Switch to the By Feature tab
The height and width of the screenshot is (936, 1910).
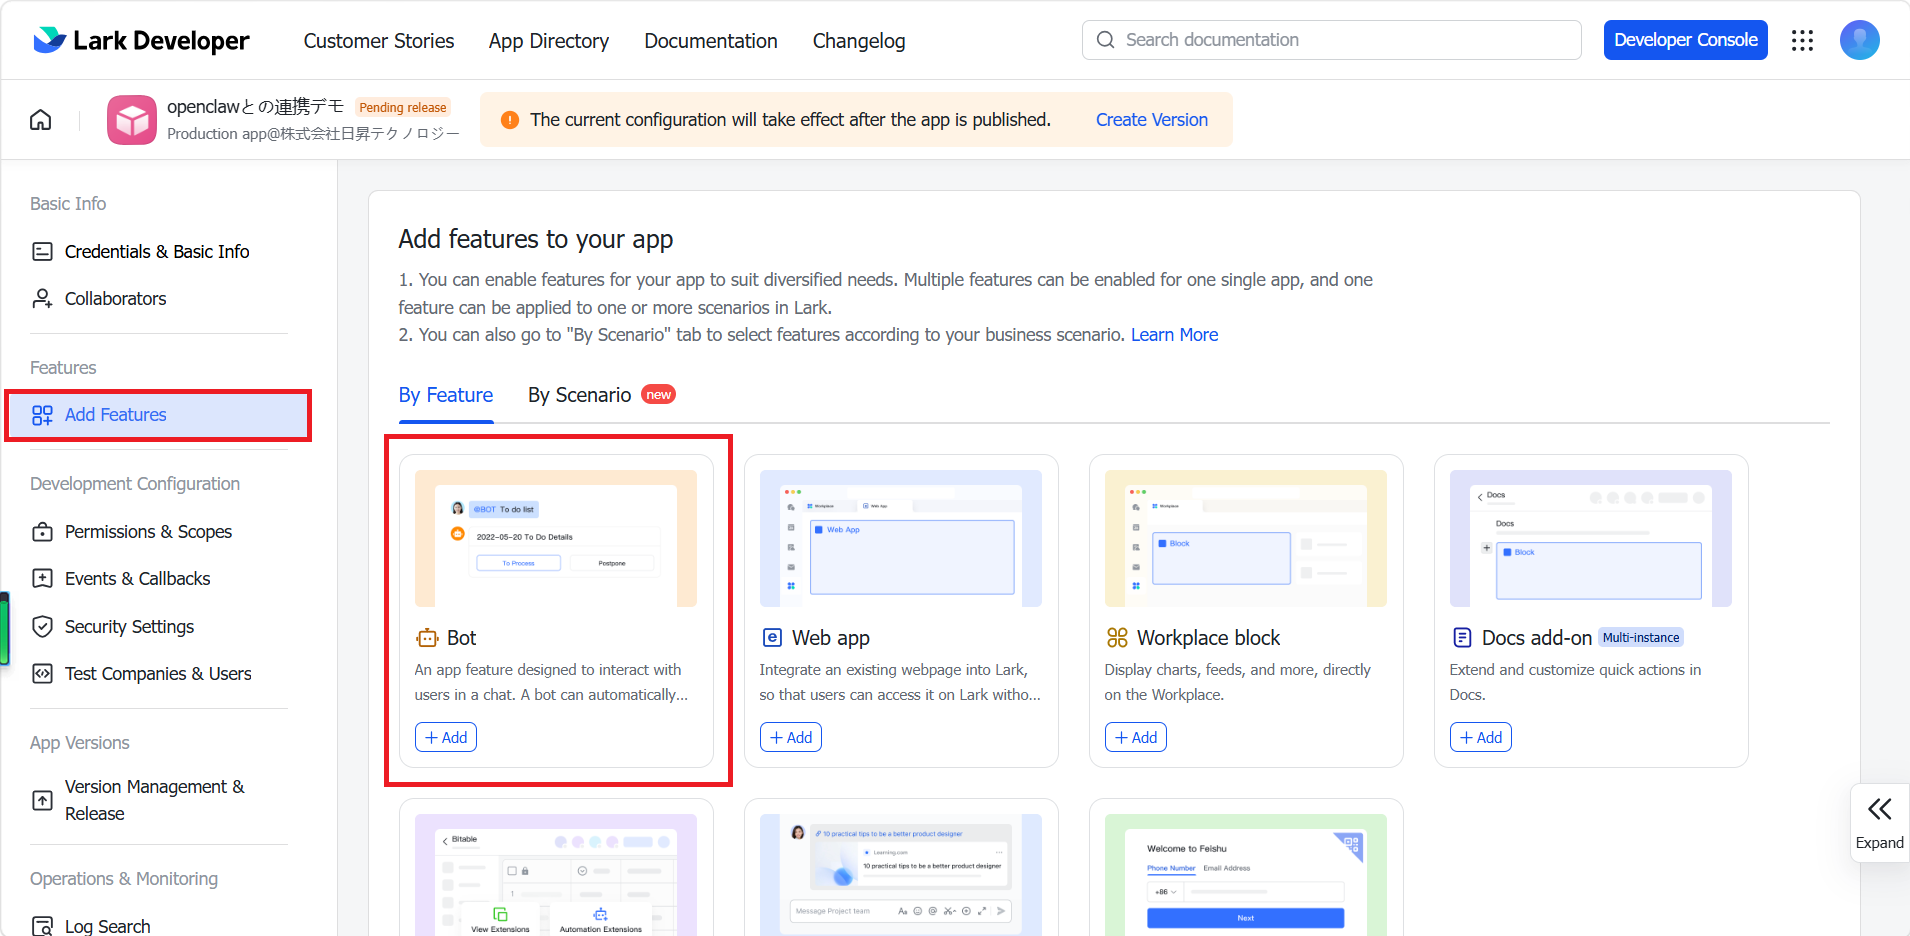(x=446, y=395)
